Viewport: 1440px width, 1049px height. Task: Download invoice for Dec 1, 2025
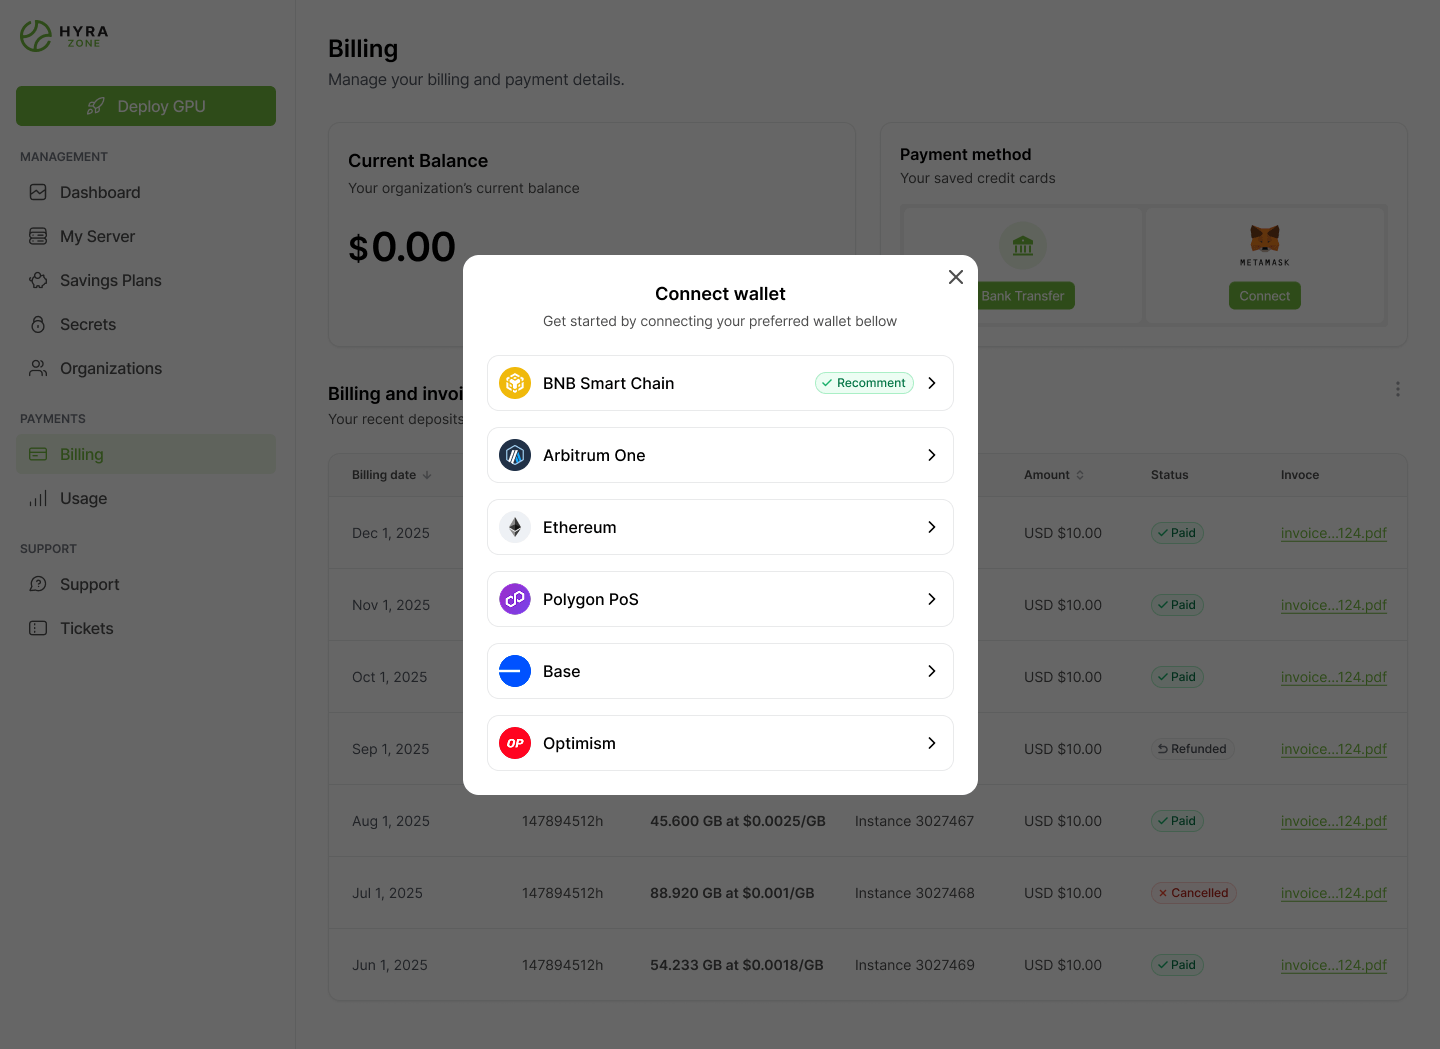click(x=1334, y=533)
